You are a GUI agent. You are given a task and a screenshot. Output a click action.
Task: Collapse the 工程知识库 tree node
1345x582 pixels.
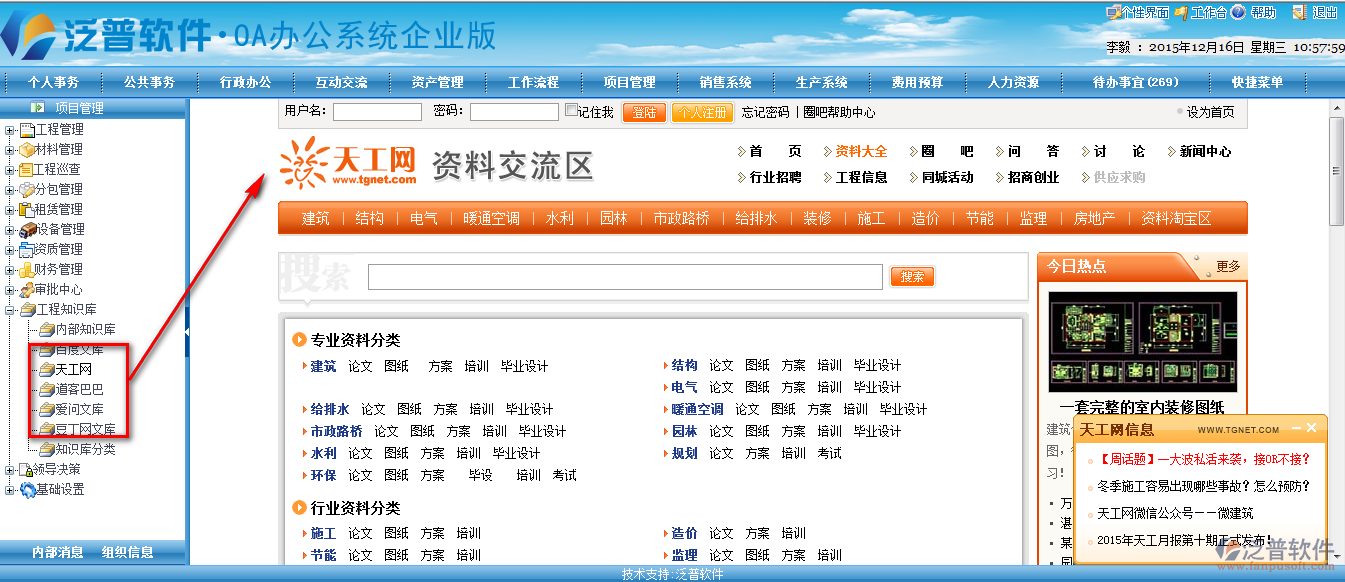point(10,310)
